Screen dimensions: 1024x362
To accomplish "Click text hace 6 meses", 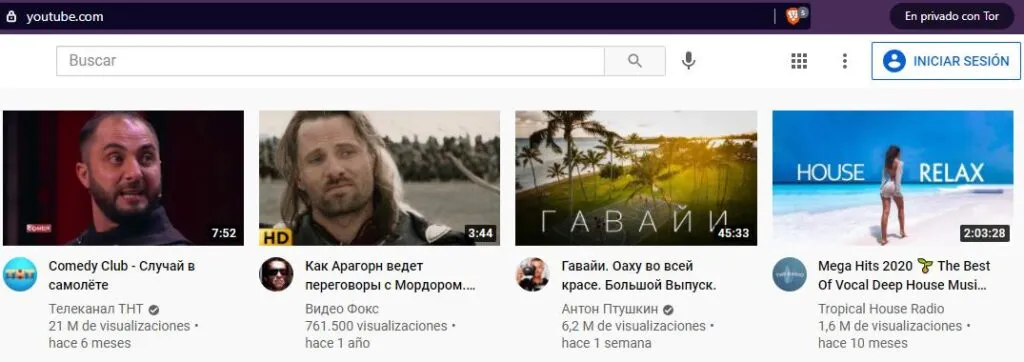I will point(89,343).
